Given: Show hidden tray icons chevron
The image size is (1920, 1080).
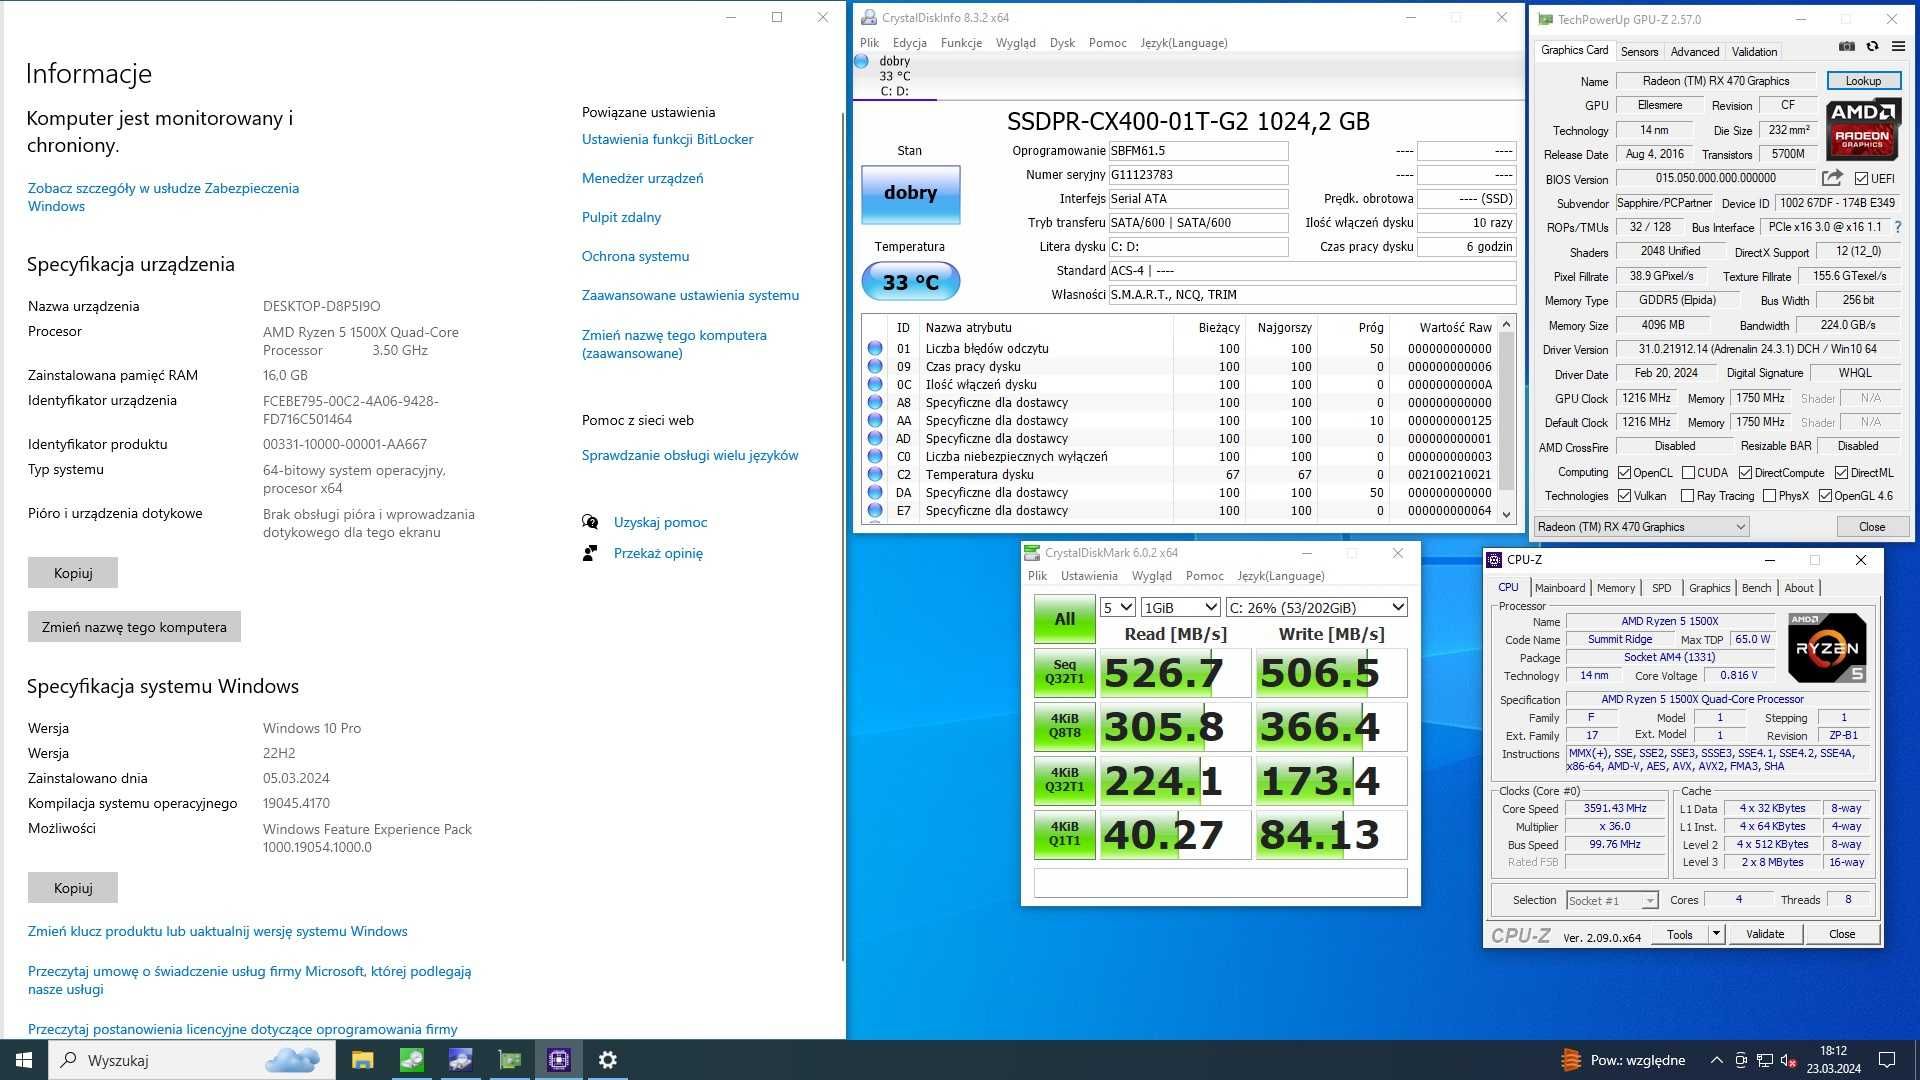Looking at the screenshot, I should (x=1716, y=1060).
